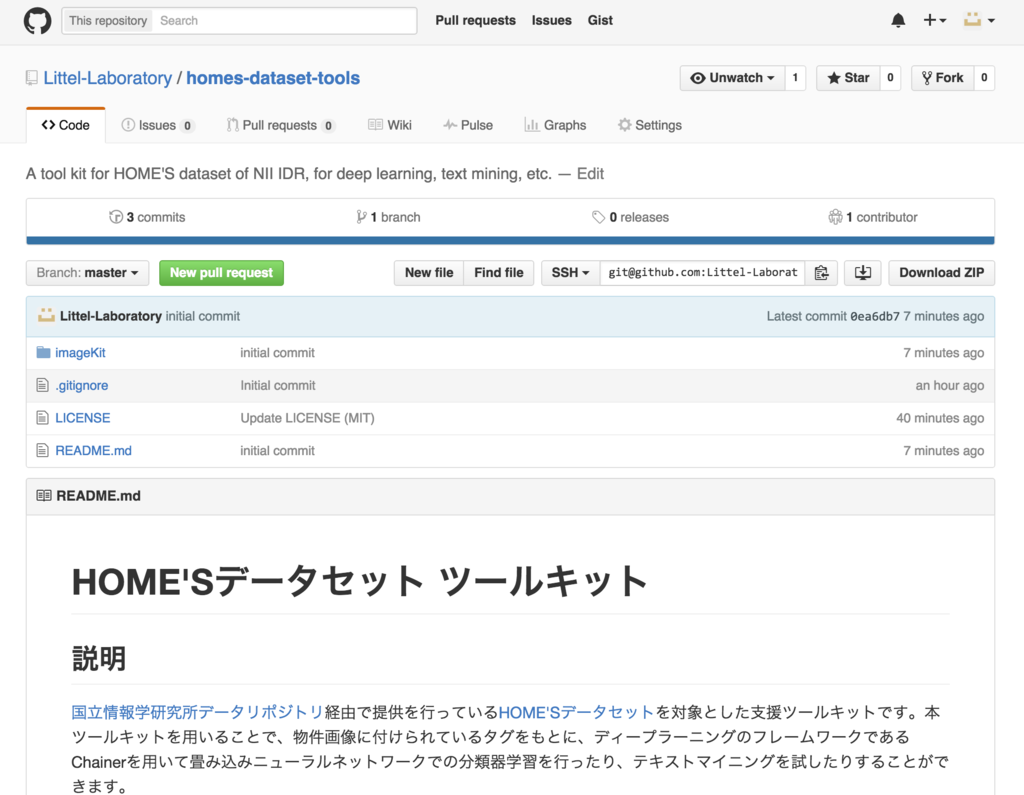
Task: Switch to the Wiki tab
Action: 390,125
